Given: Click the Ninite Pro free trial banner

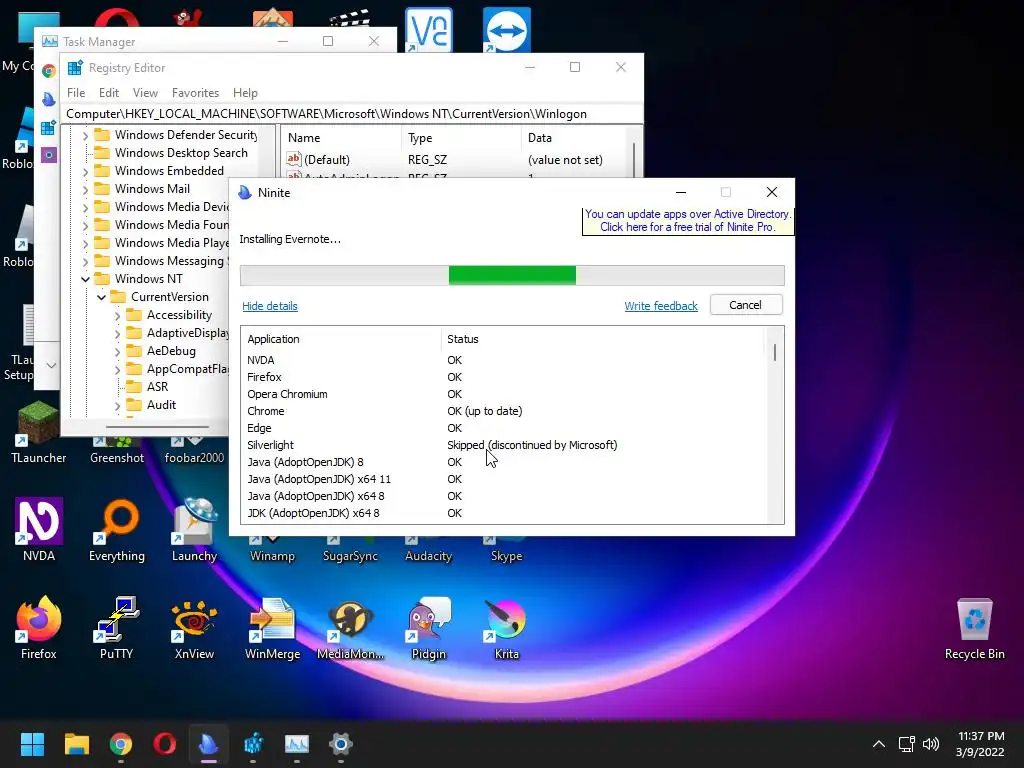Looking at the screenshot, I should pyautogui.click(x=688, y=221).
